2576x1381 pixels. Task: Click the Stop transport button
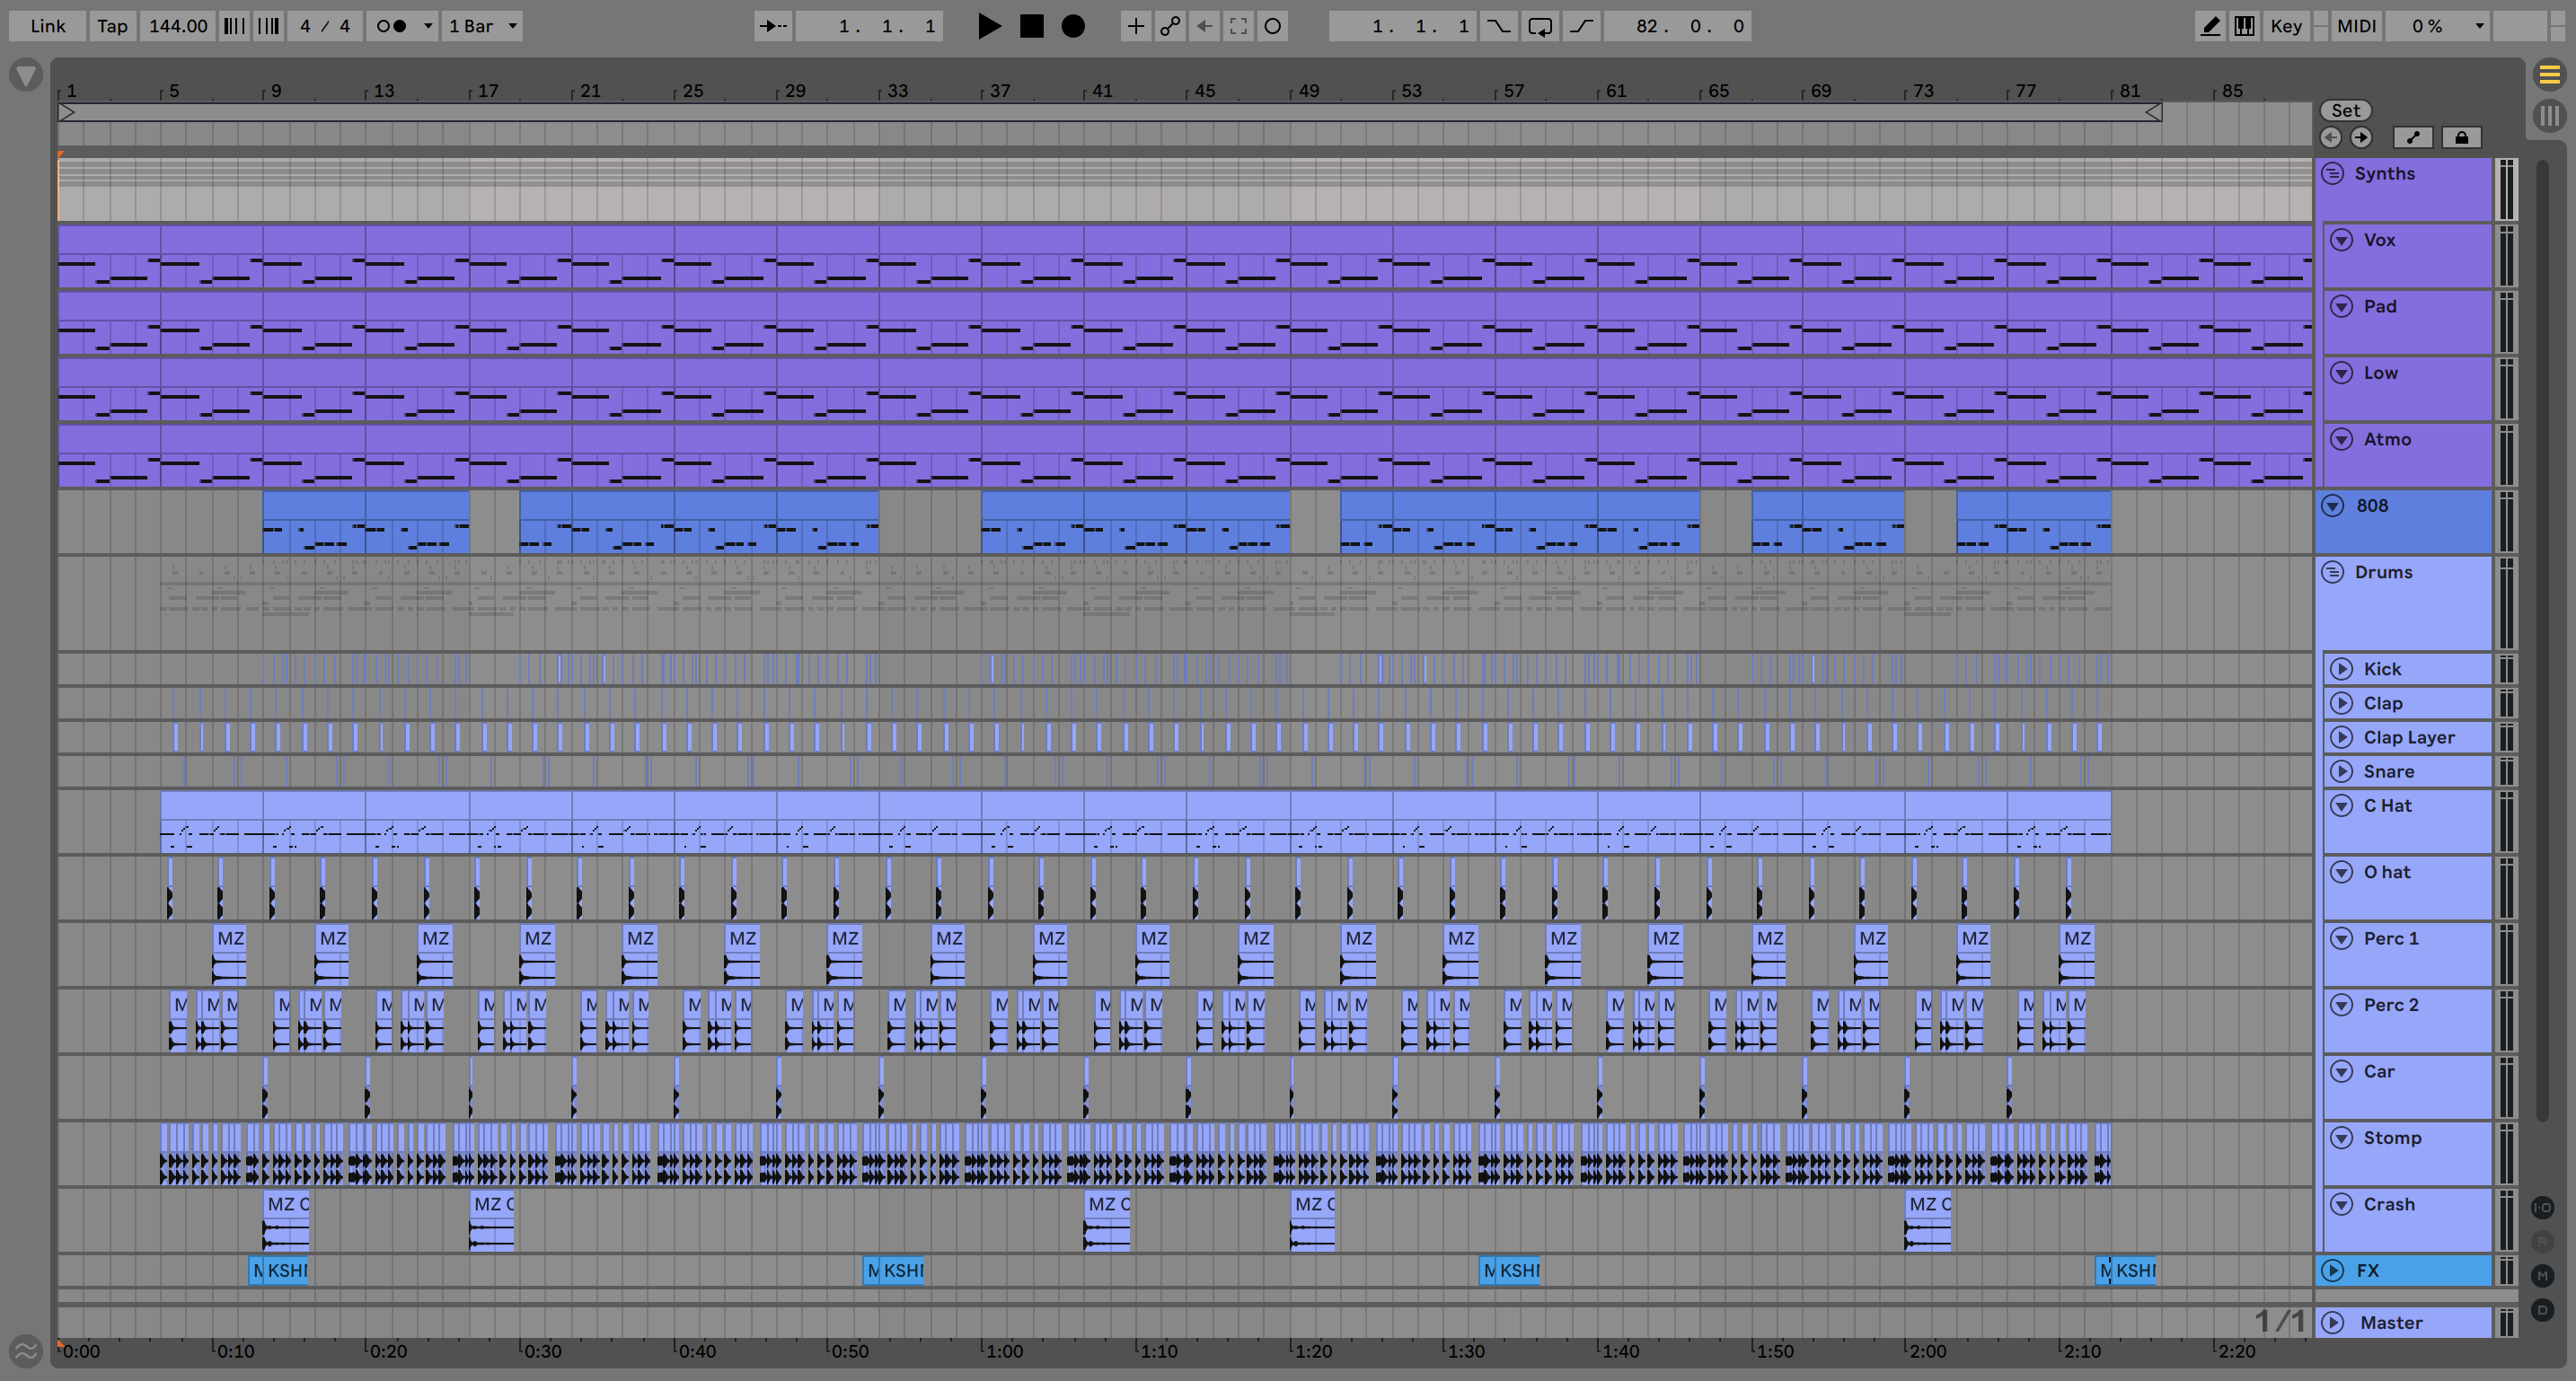pos(1031,26)
